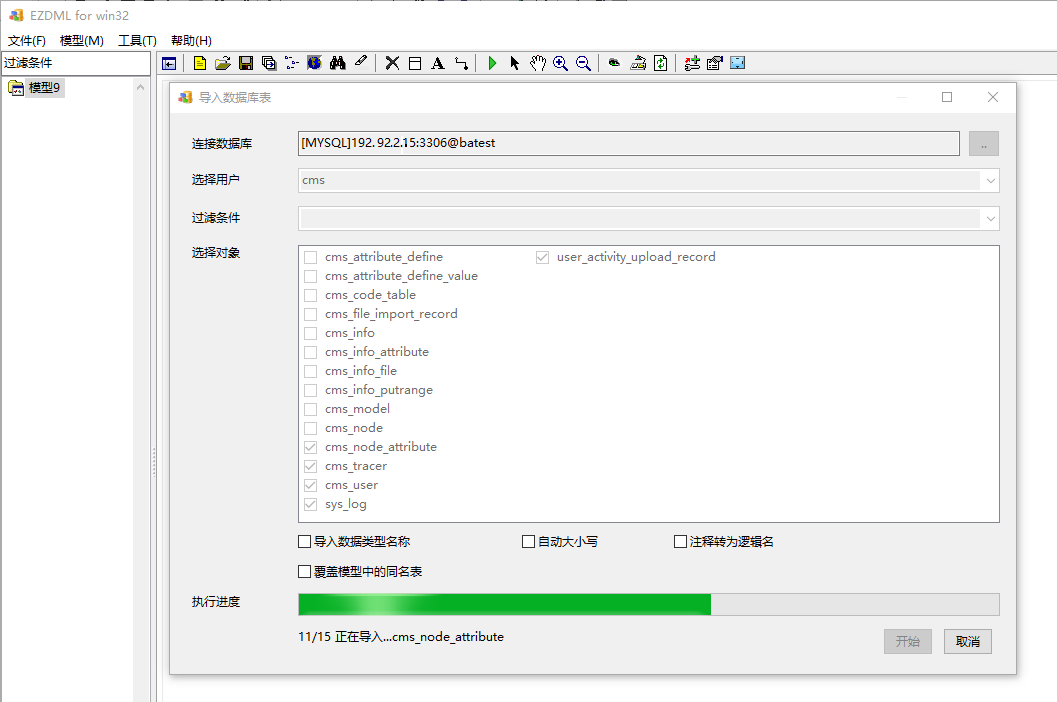1057x702 pixels.
Task: Check the cms_info_file checkbox
Action: coord(310,372)
